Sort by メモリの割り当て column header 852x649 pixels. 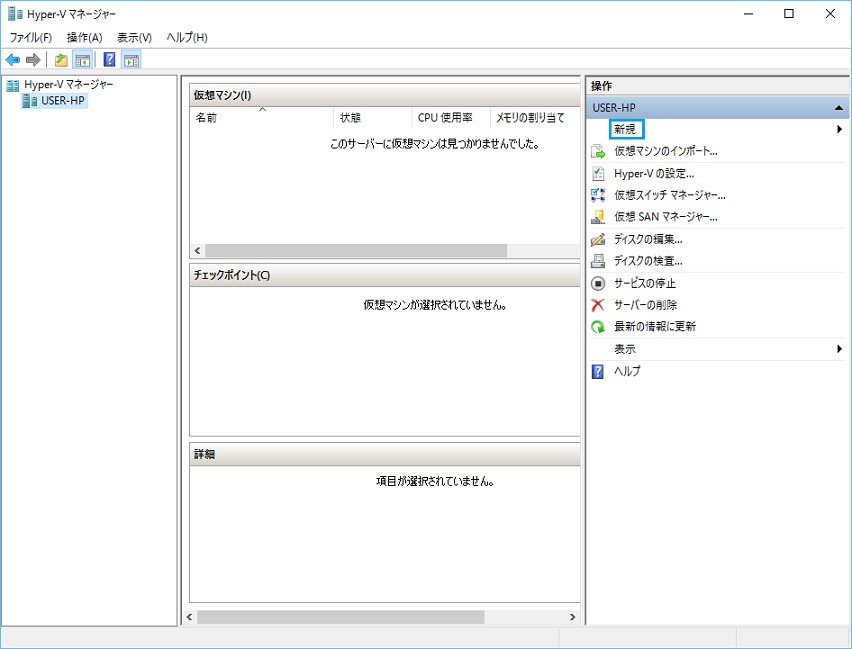(535, 117)
